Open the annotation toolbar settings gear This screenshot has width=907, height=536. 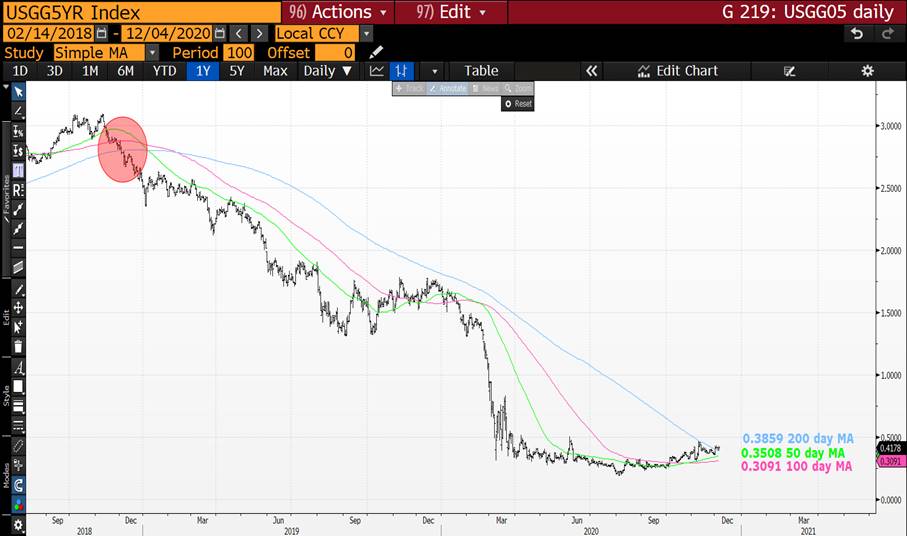(x=18, y=525)
